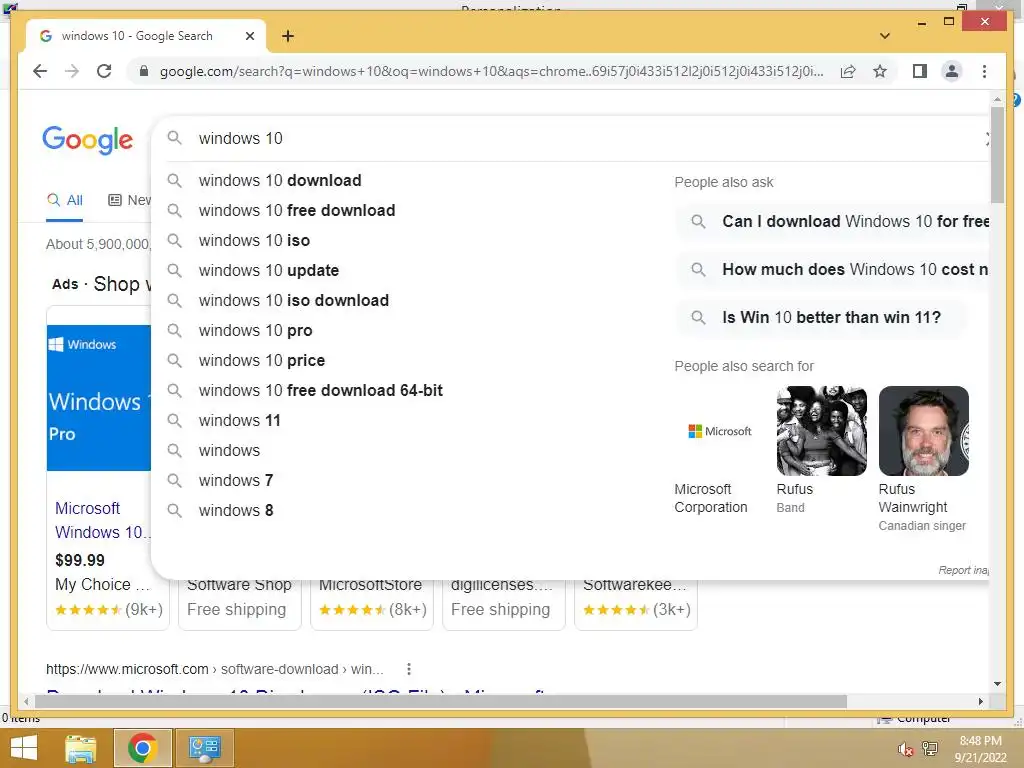
Task: Click magnifier icon beside windows 8
Action: pos(174,510)
